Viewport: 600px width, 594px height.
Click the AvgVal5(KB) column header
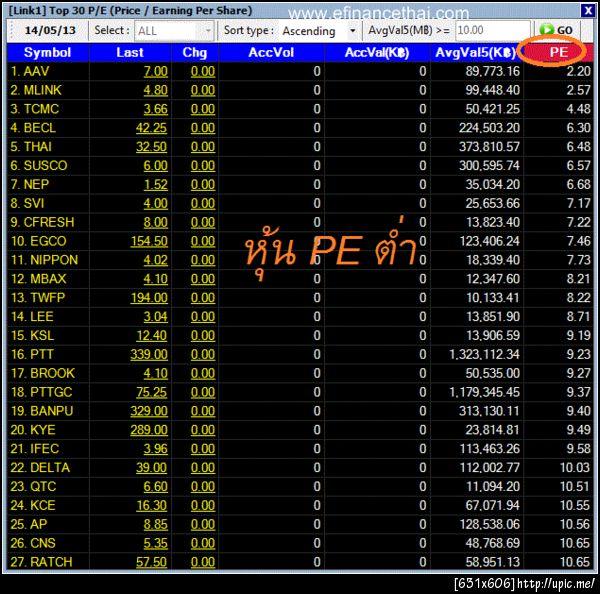[x=476, y=52]
